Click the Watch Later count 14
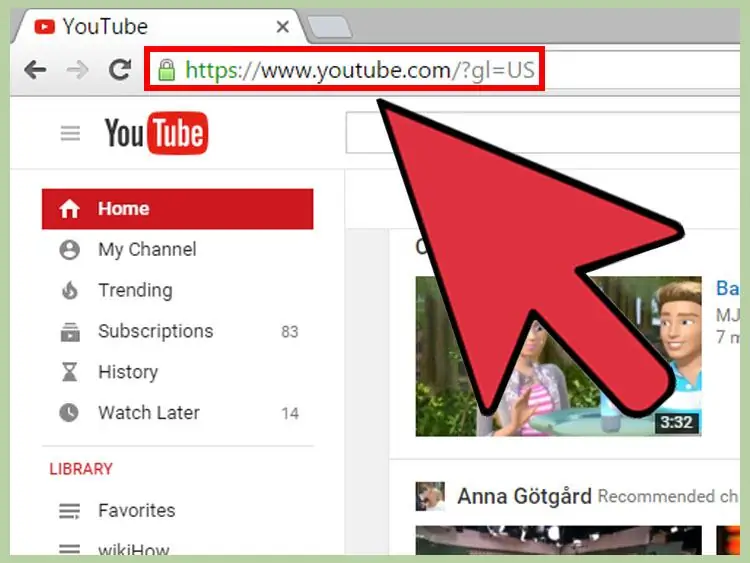The width and height of the screenshot is (750, 563). tap(290, 413)
